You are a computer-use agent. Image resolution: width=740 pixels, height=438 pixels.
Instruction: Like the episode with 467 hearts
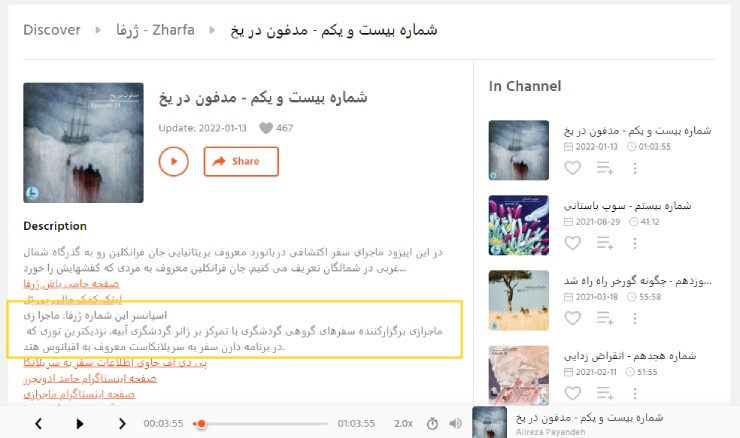(x=266, y=128)
